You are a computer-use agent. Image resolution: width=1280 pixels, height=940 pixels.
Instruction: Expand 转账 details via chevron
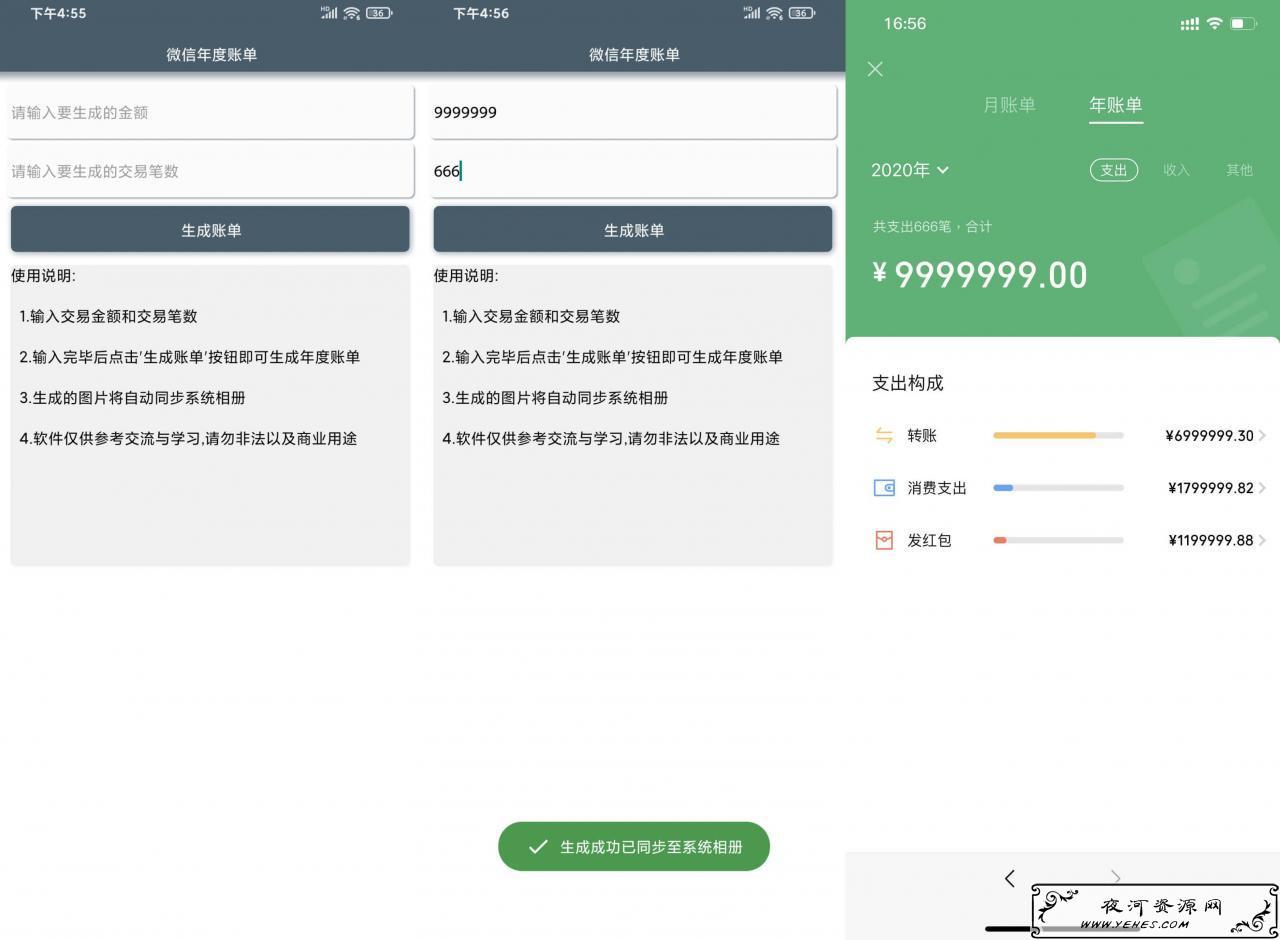coord(1263,435)
